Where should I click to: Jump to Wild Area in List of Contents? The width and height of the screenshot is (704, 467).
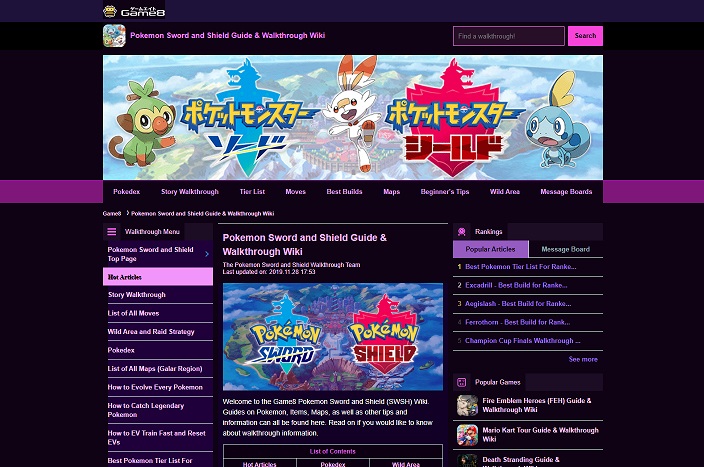click(x=406, y=464)
